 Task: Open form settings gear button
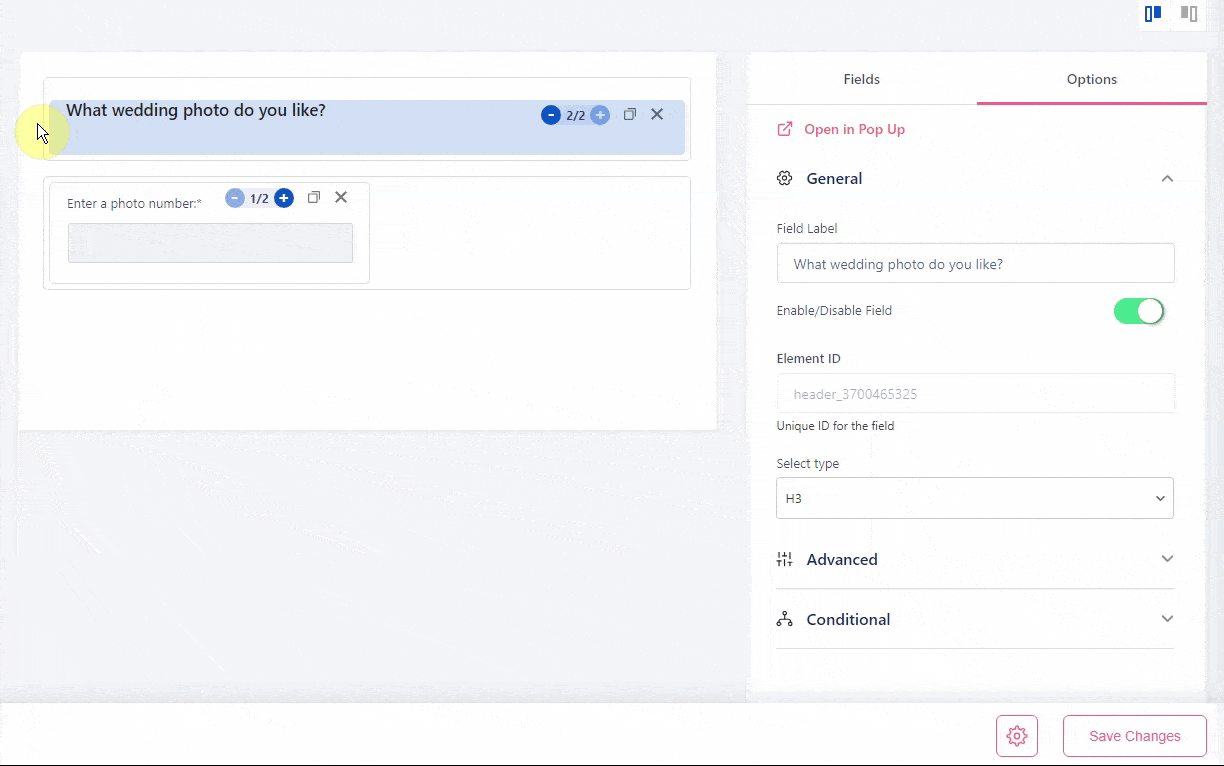1017,736
